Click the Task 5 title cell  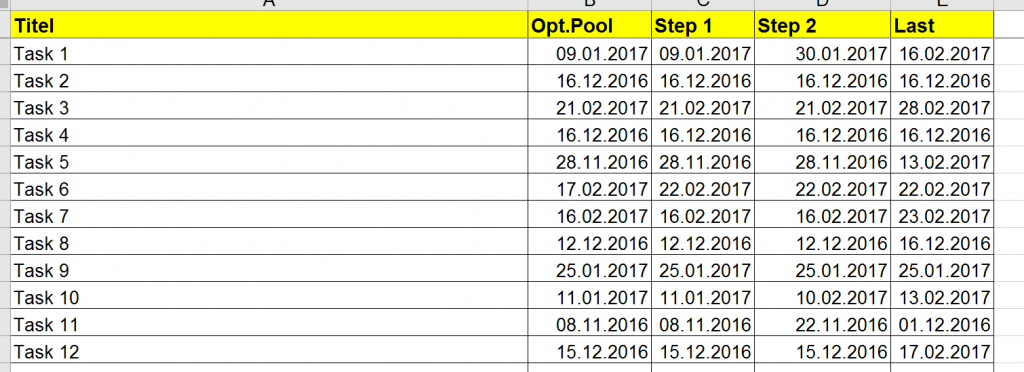[270, 162]
